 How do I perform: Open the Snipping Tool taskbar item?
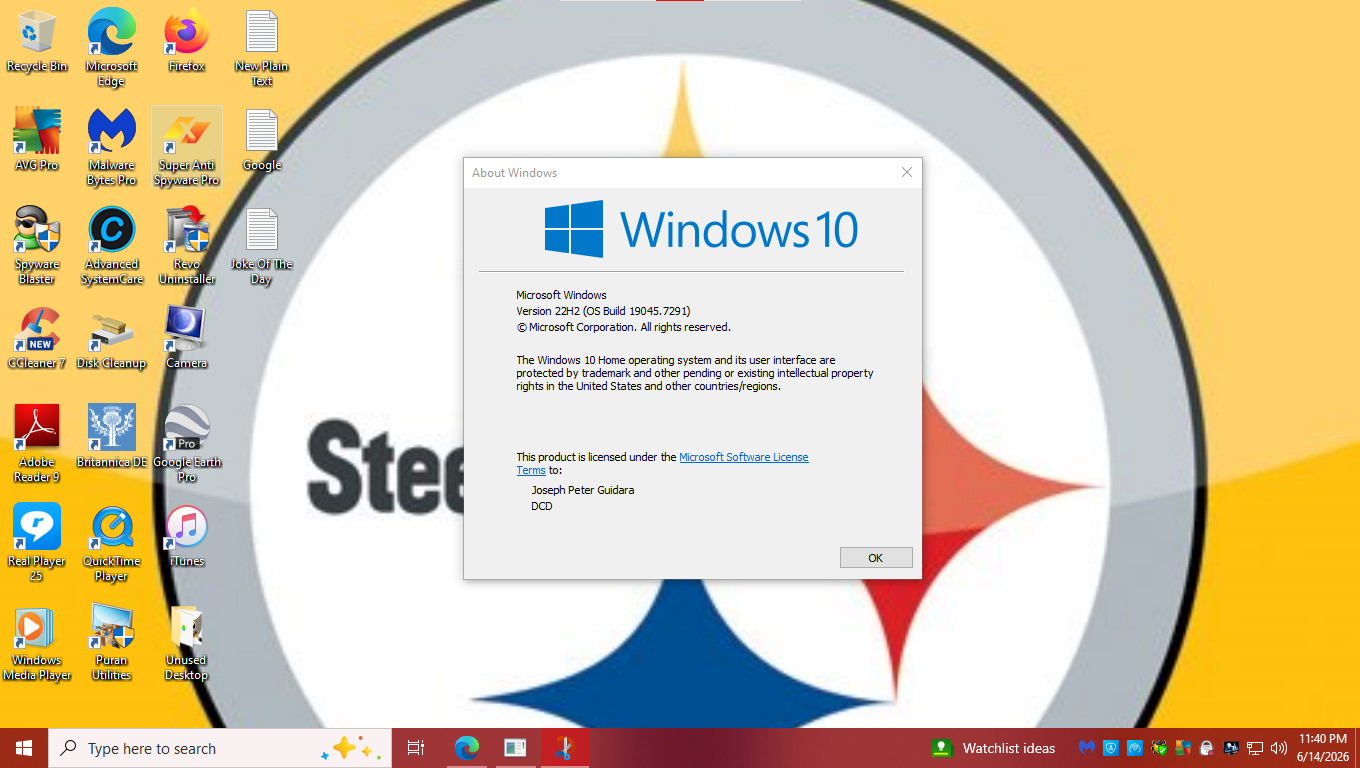tap(565, 748)
